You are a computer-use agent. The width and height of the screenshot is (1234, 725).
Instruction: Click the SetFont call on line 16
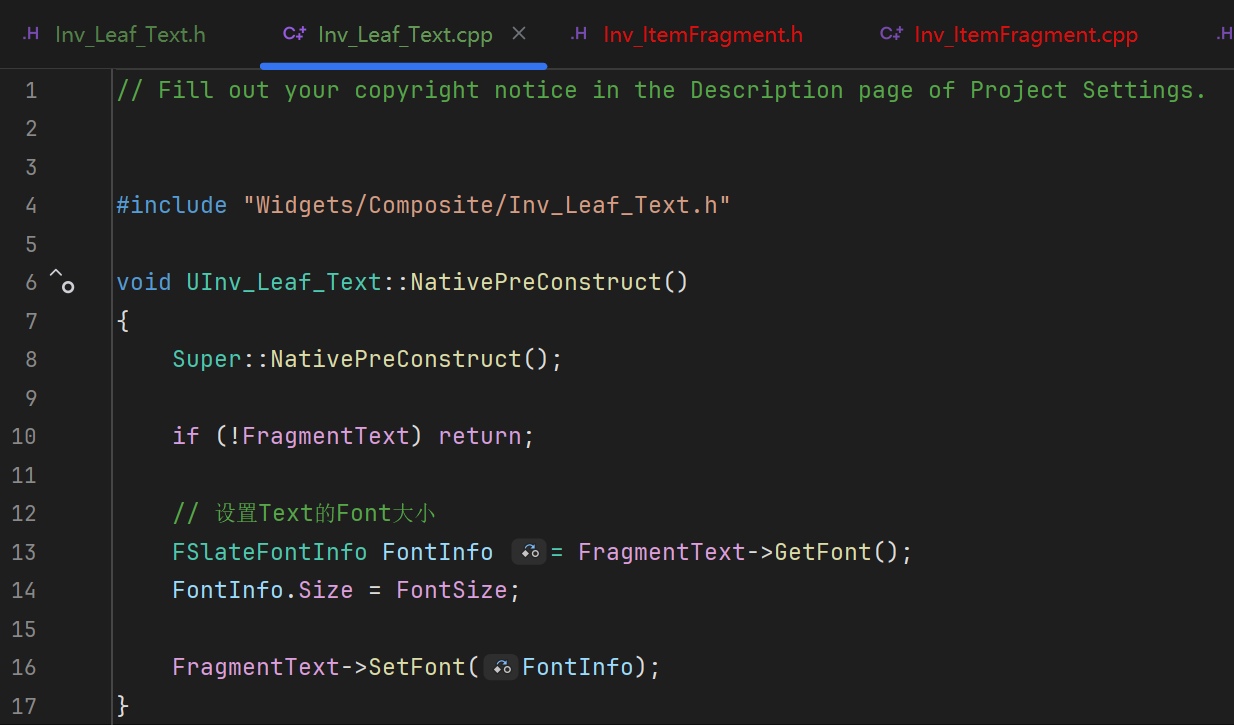tap(418, 667)
